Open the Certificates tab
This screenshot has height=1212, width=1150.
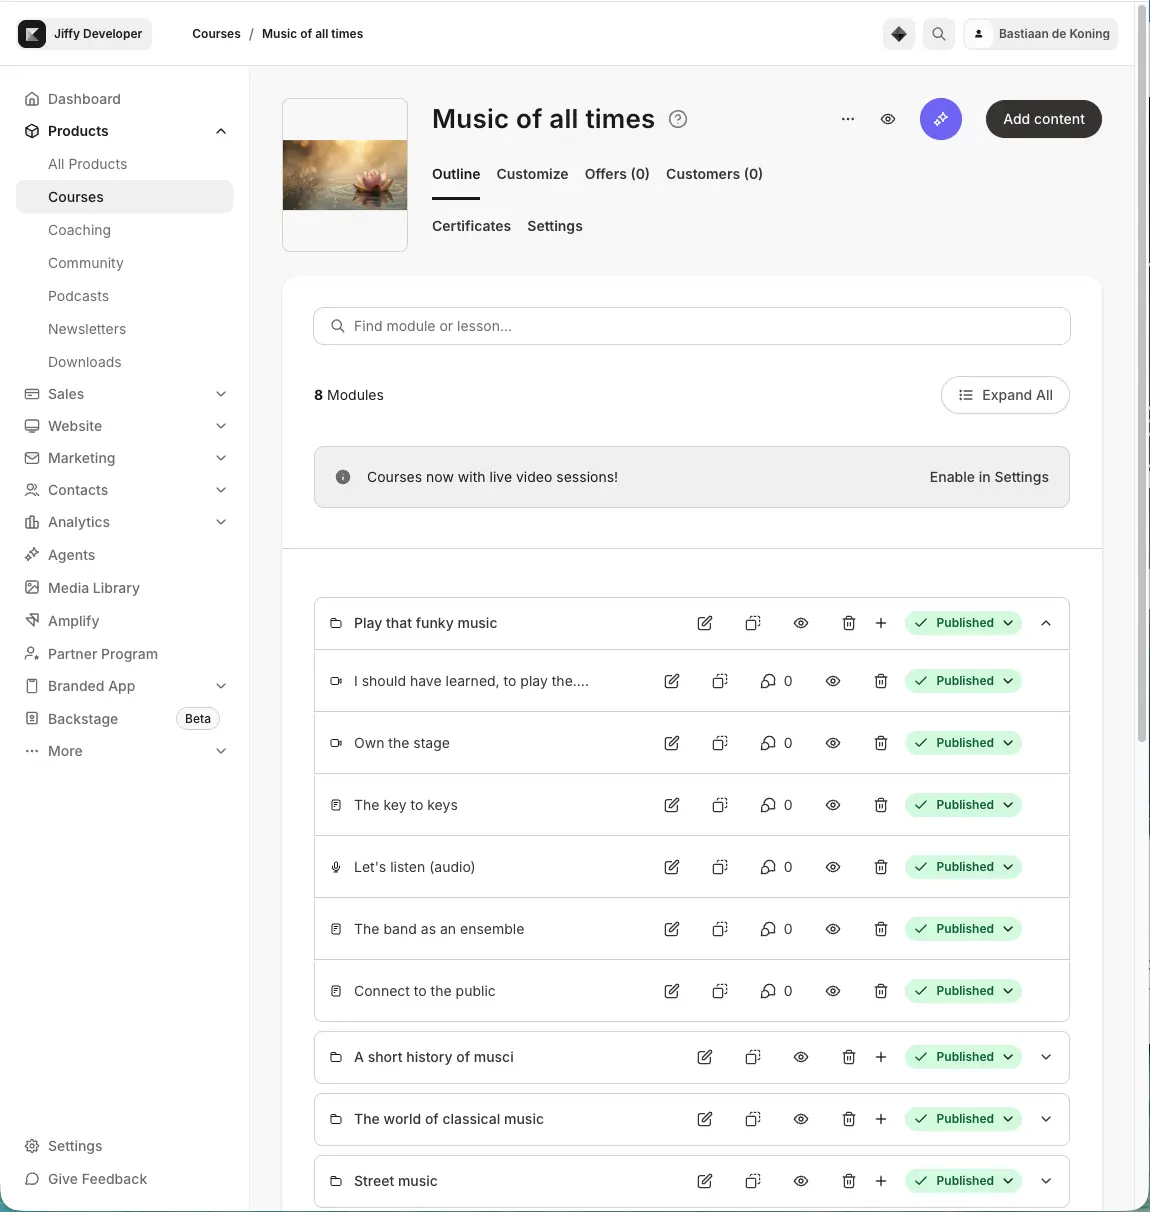tap(471, 226)
